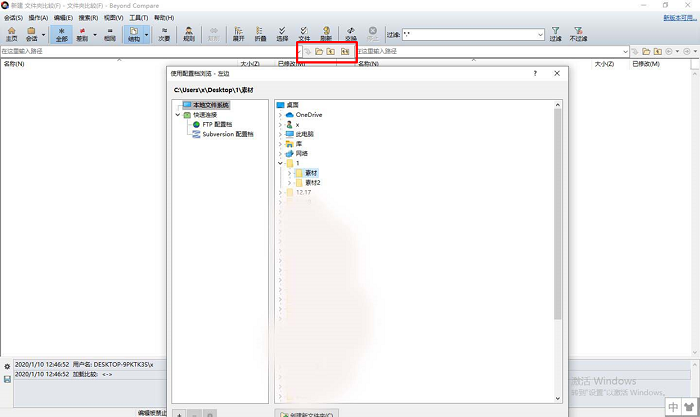This screenshot has height=417, width=700.
Task: Open the 帮助(H) menu
Action: point(164,18)
